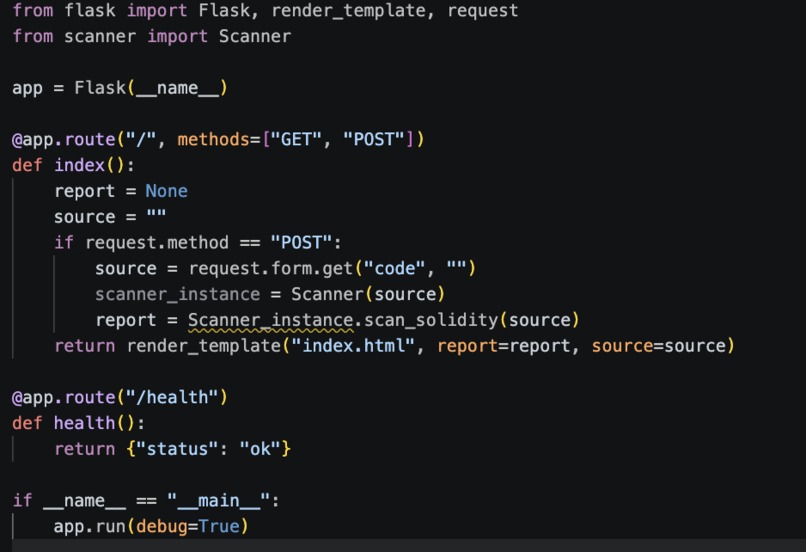Viewport: 806px width, 552px height.
Task: Click the word 'render_template' in the first import line
Action: point(349,11)
